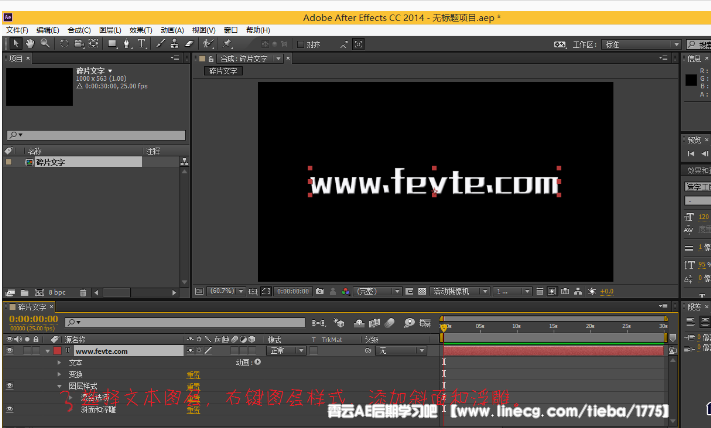
Task: Click the snapshot camera icon in viewer
Action: click(318, 291)
